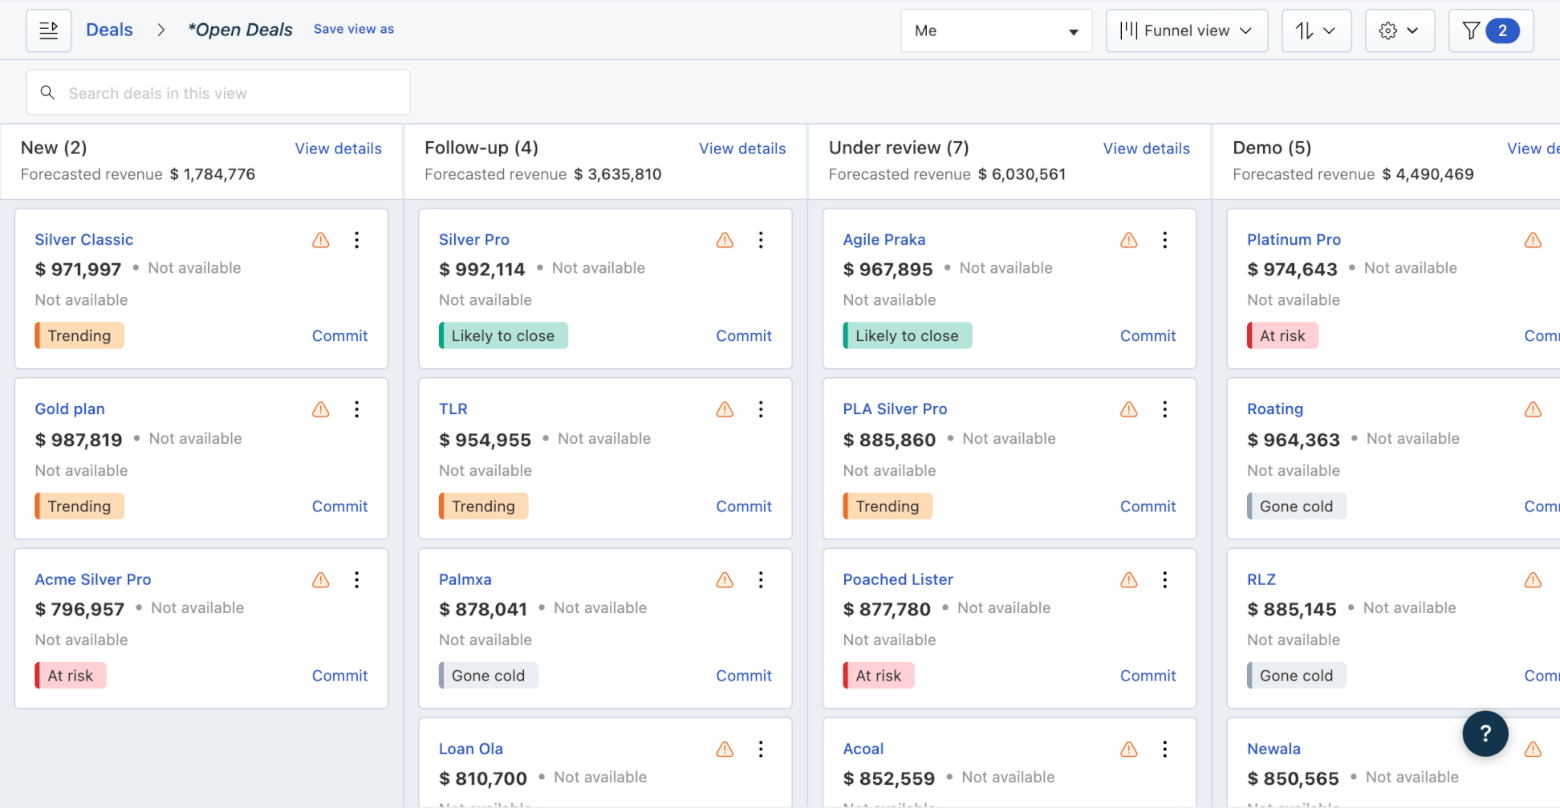Screen dimensions: 1560x808
Task: View details for Follow-up stage
Action: pos(742,148)
